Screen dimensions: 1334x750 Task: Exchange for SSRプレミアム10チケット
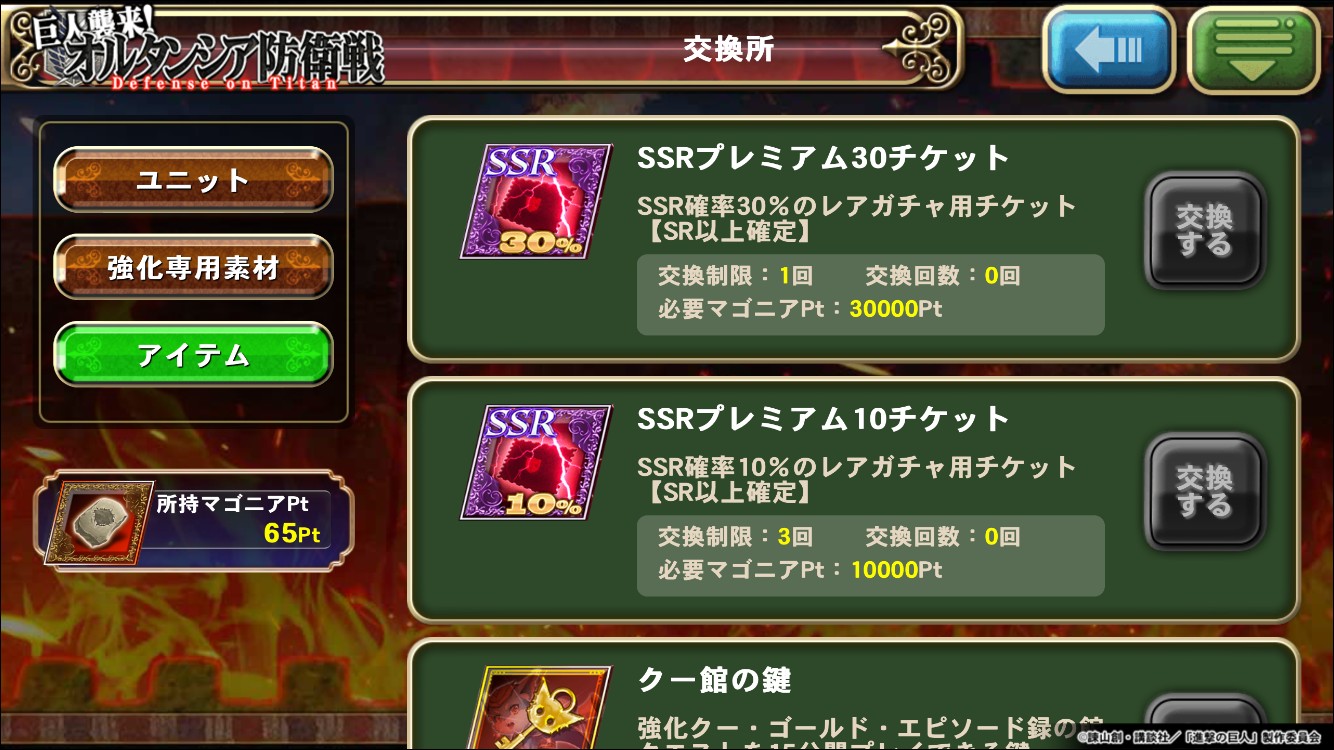click(1205, 492)
